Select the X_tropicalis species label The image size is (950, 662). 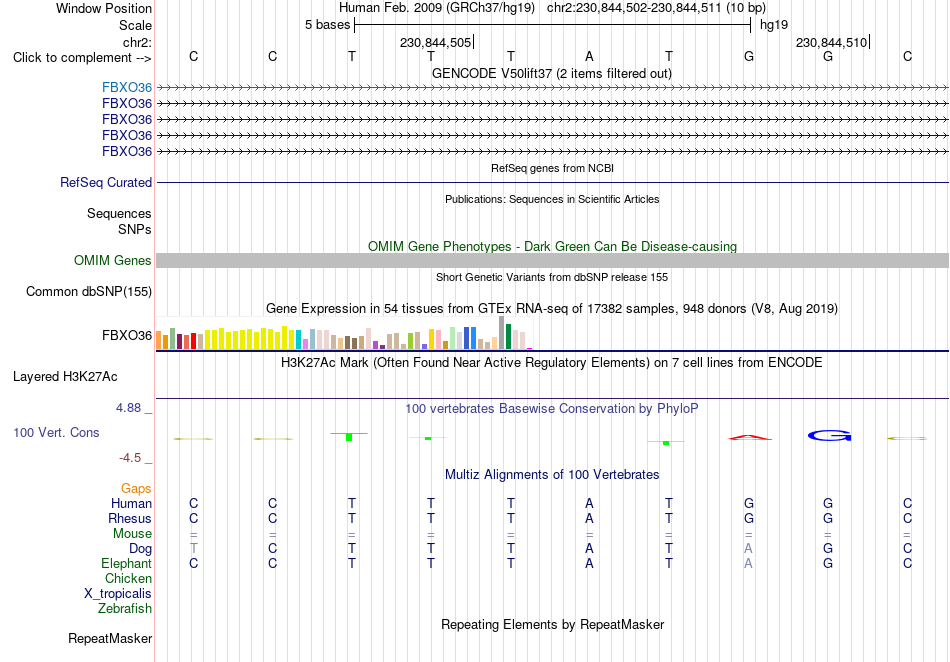click(x=118, y=594)
